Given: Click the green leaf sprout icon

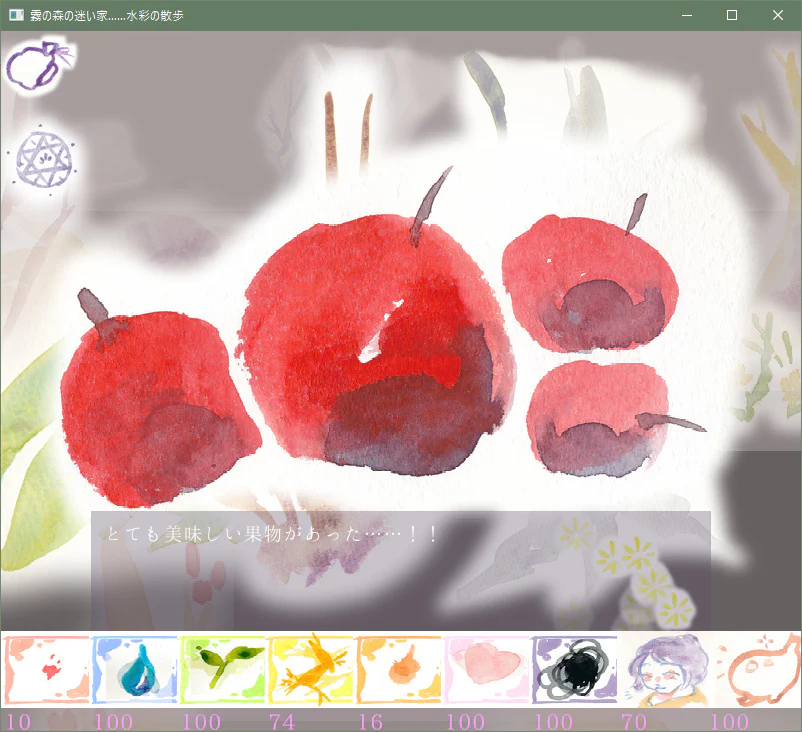Looking at the screenshot, I should pos(222,667).
